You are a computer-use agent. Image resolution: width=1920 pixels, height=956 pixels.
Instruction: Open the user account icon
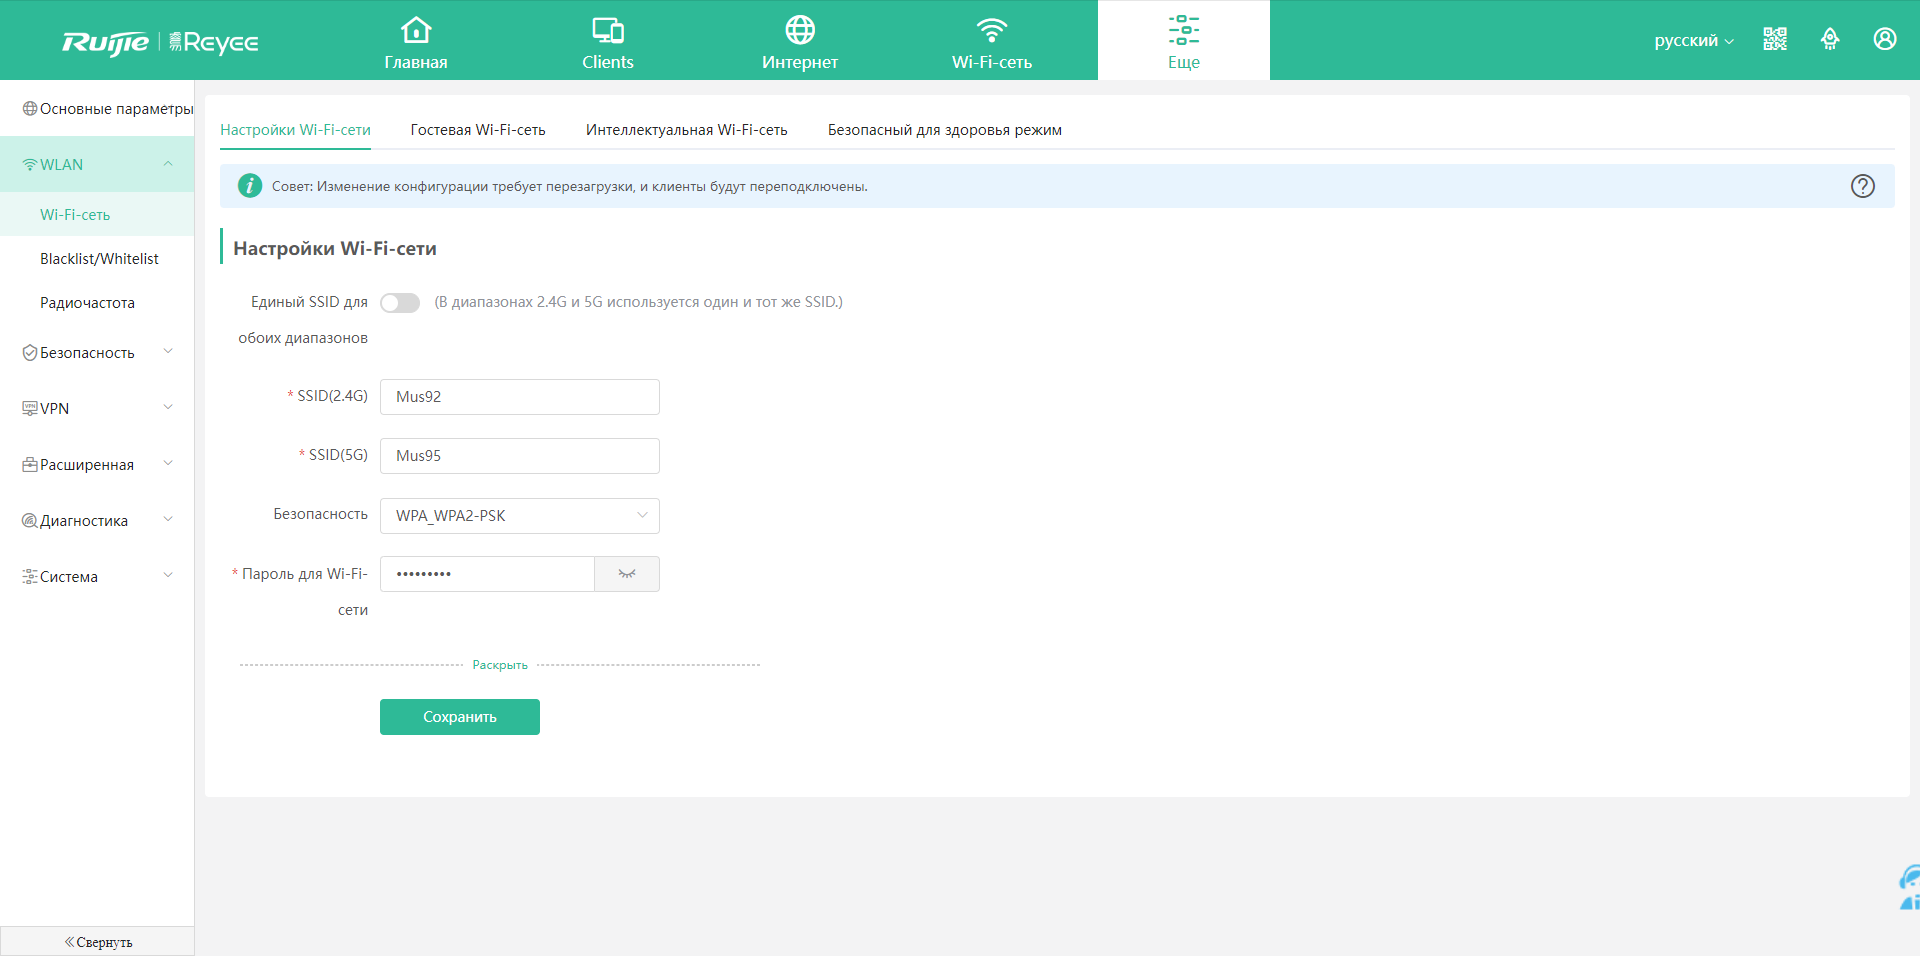point(1885,39)
